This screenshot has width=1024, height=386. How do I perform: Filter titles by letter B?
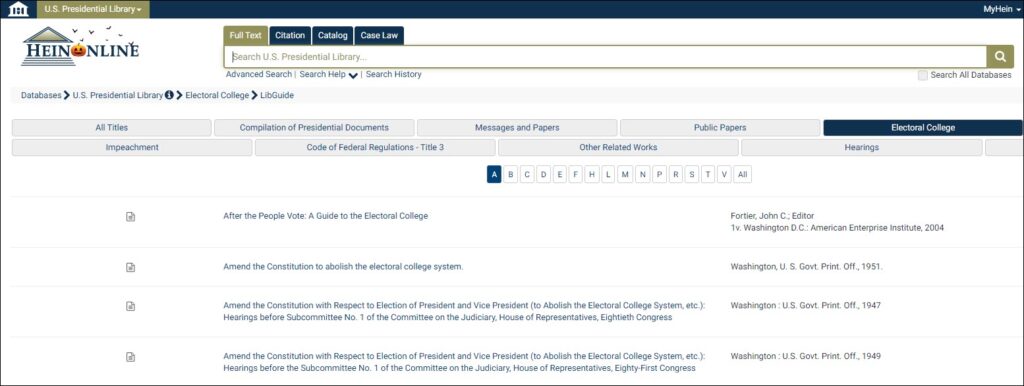tap(511, 175)
